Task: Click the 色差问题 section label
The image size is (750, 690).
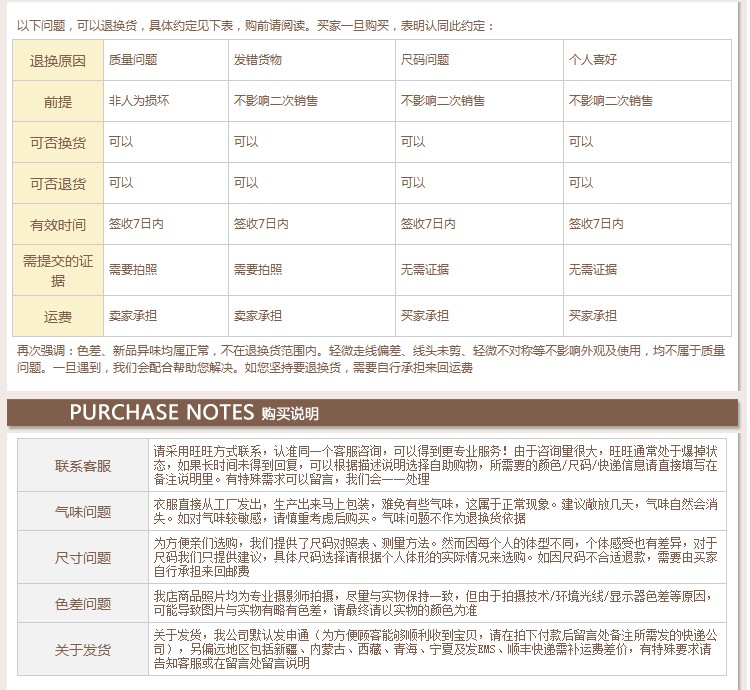Action: pos(83,603)
